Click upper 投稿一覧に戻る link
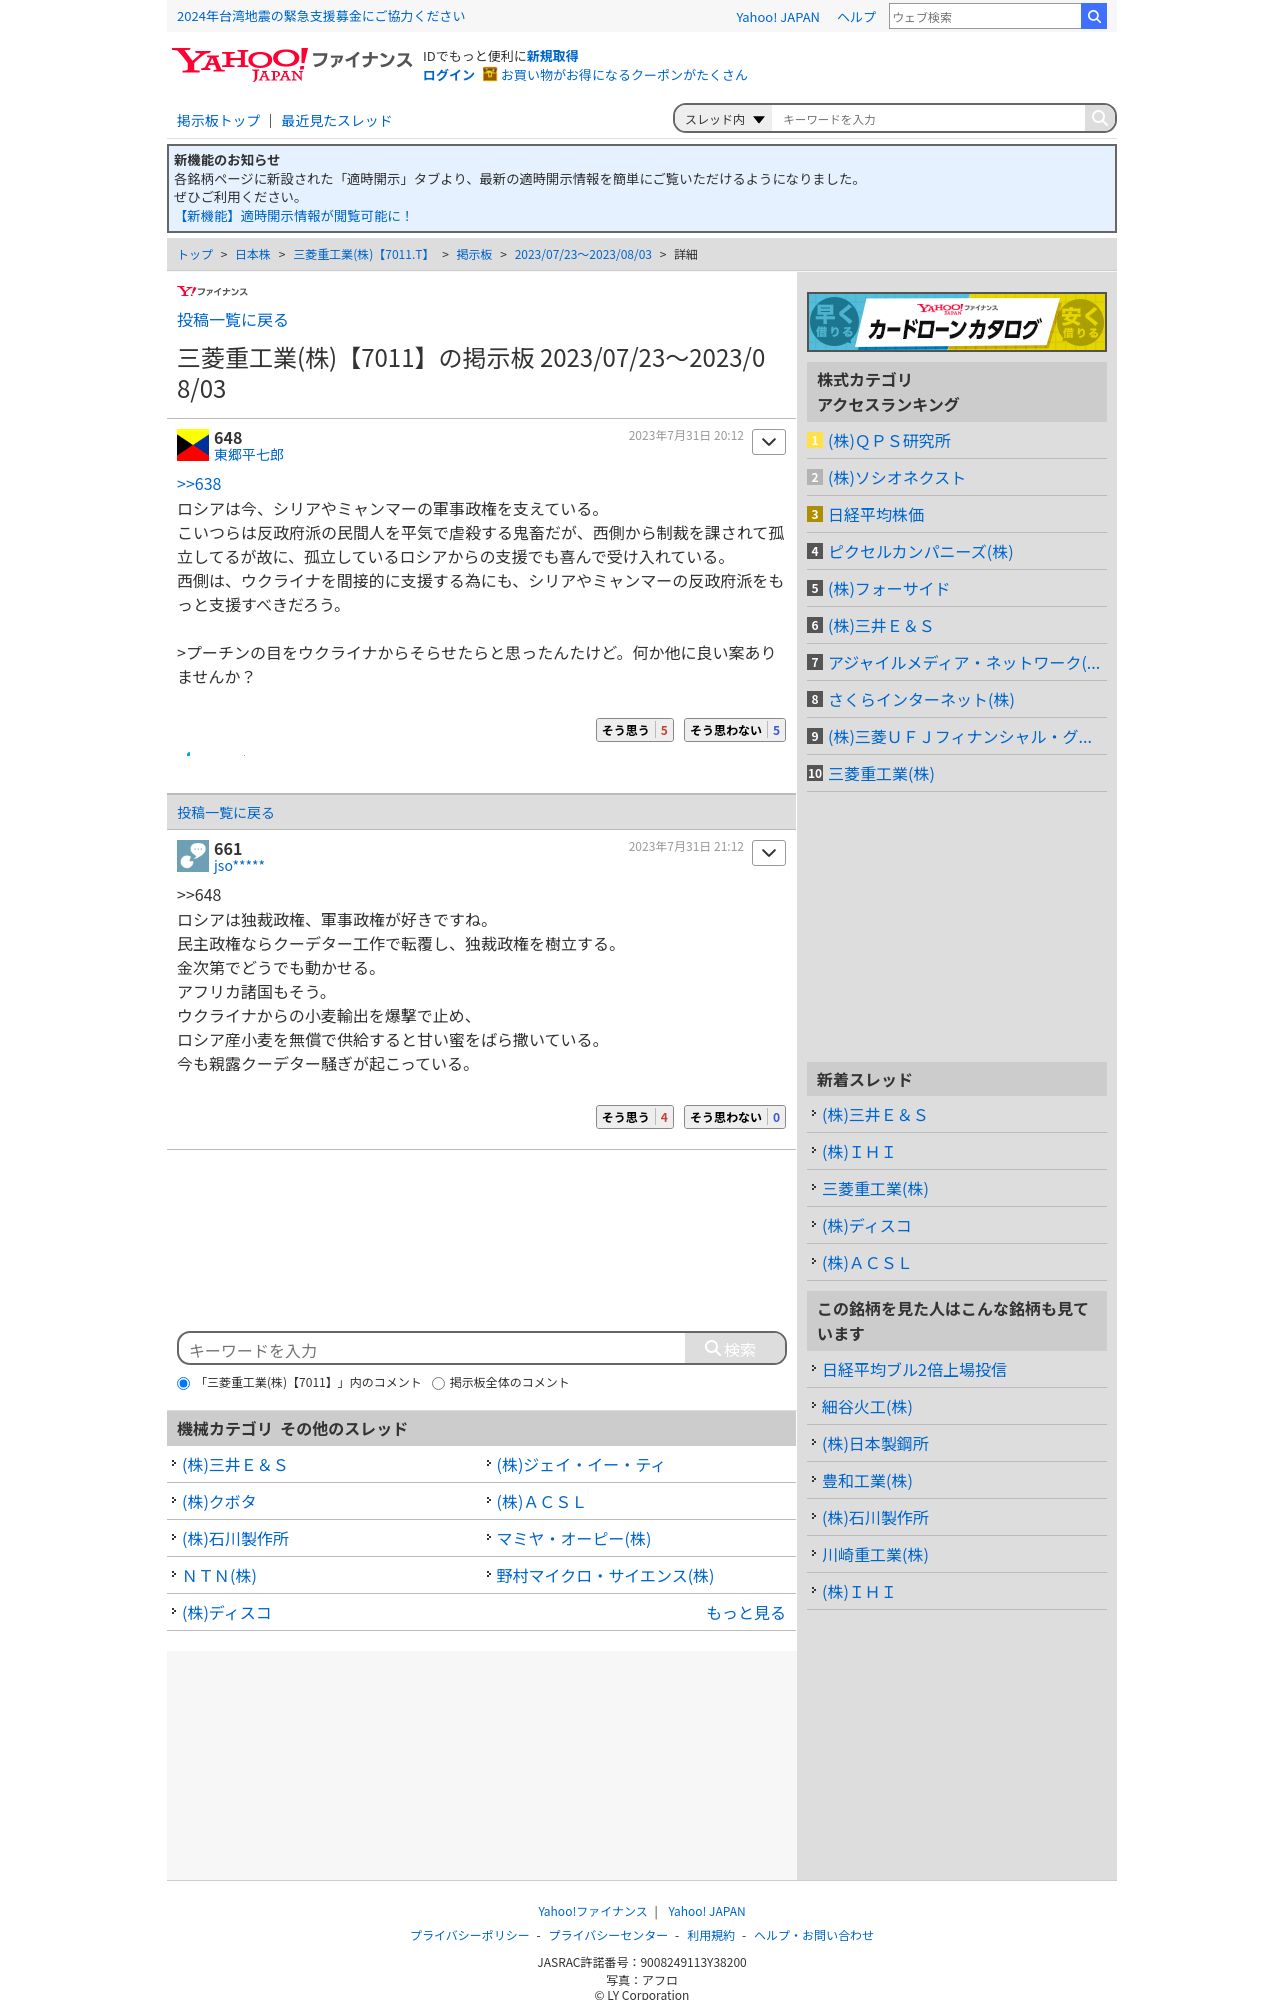 pos(232,320)
